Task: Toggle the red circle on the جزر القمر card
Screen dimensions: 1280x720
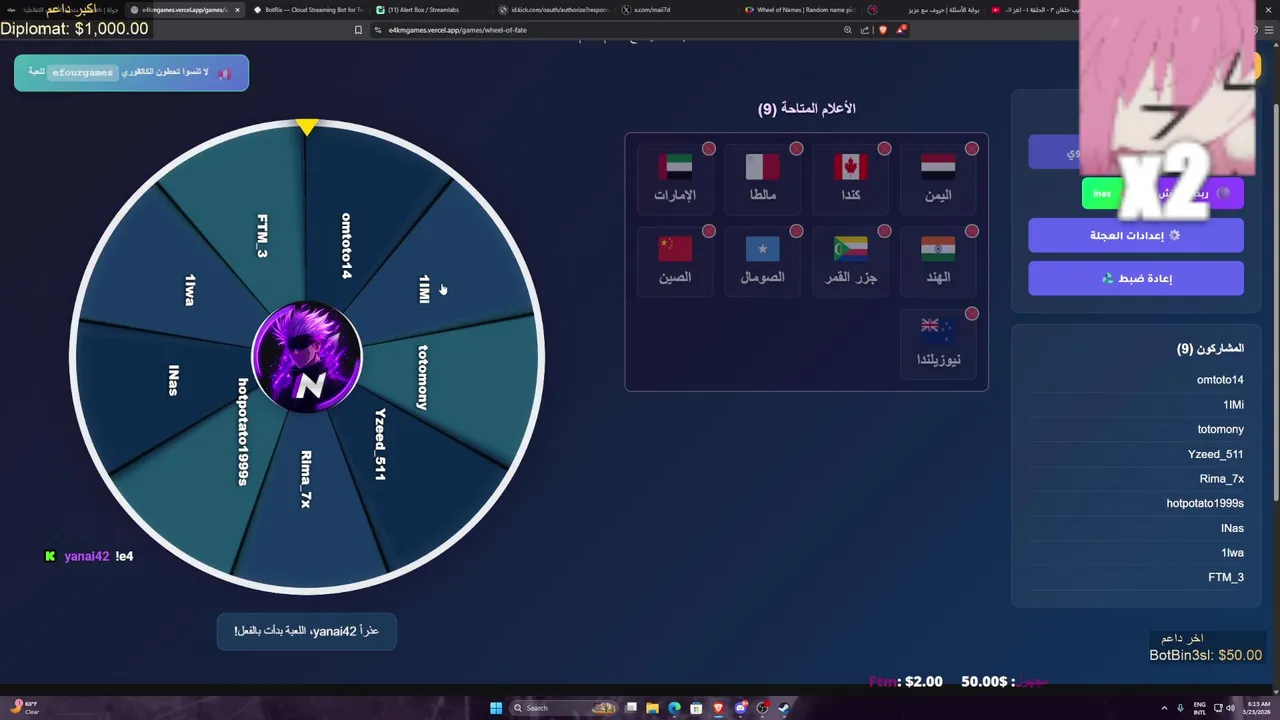Action: 884,231
